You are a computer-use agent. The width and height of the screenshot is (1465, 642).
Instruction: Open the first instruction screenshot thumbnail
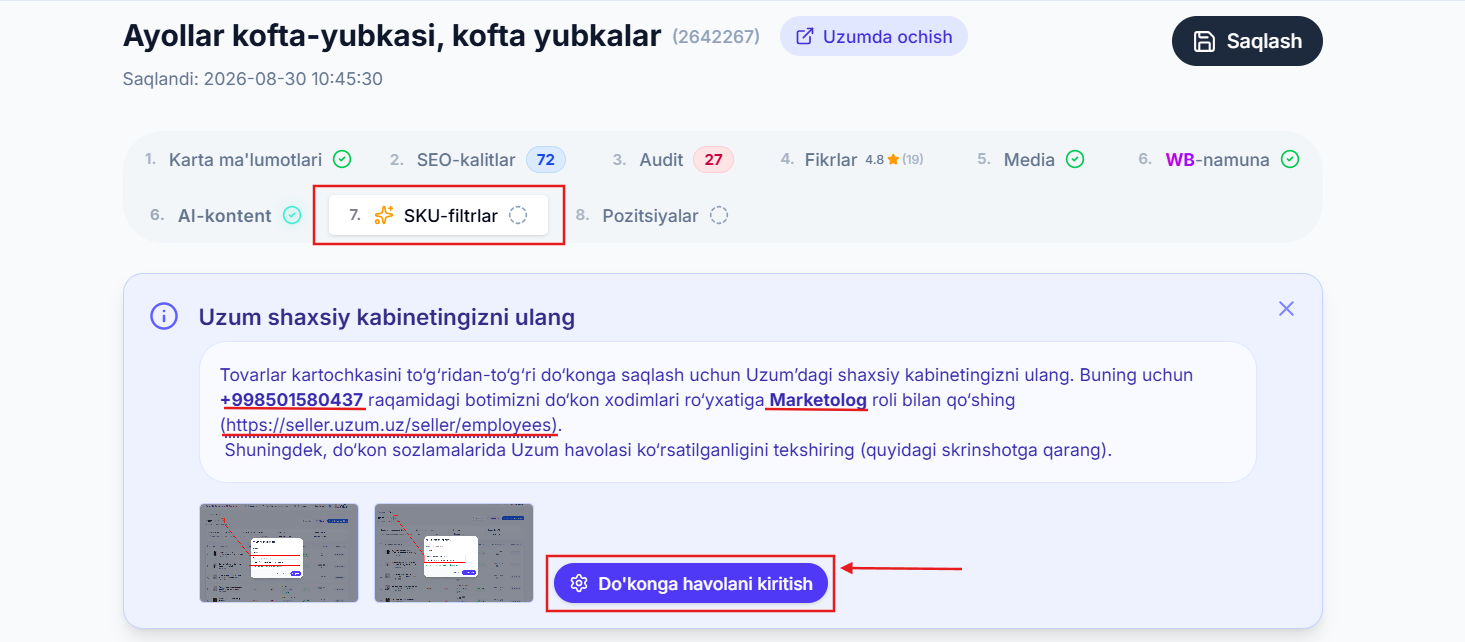pos(279,553)
